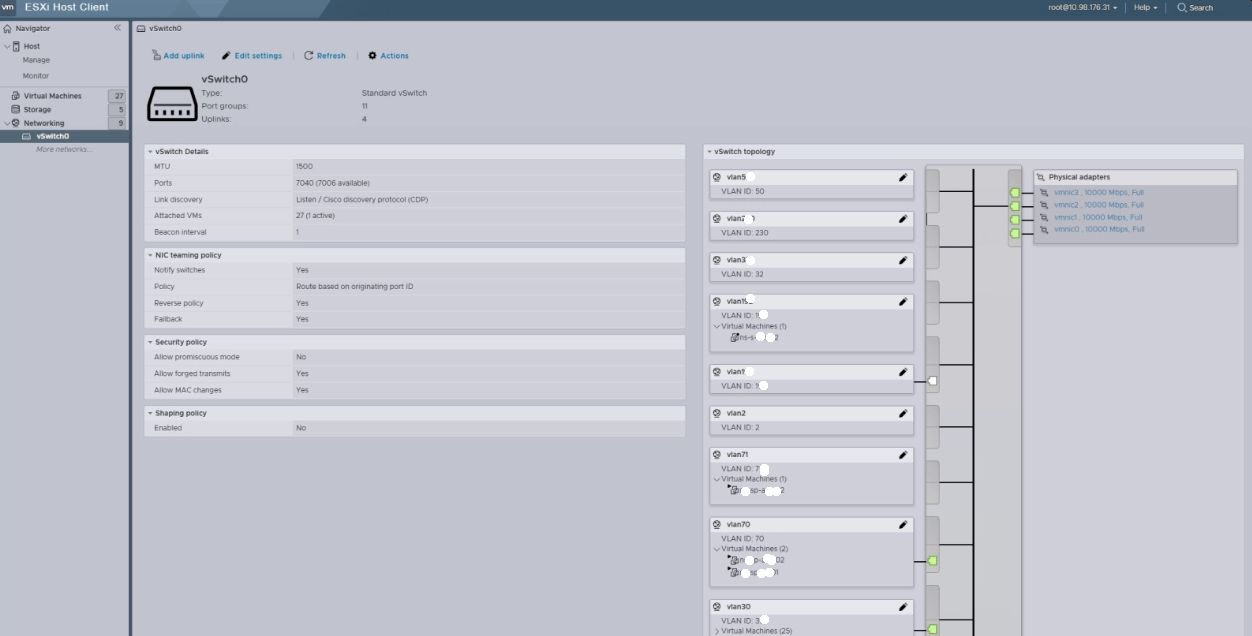
Task: Click the vmnic3 adapter icon
Action: point(1044,192)
